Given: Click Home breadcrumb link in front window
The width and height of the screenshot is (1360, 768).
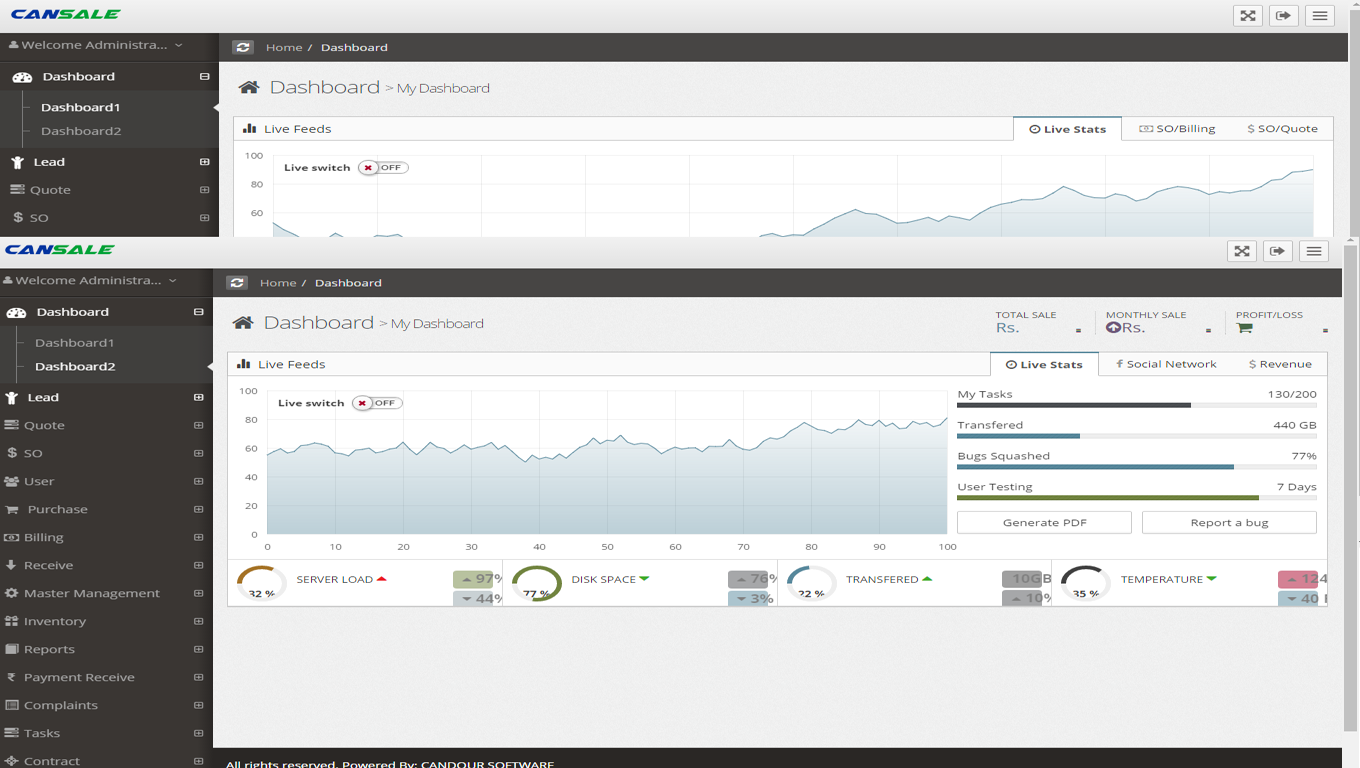Looking at the screenshot, I should coord(278,283).
